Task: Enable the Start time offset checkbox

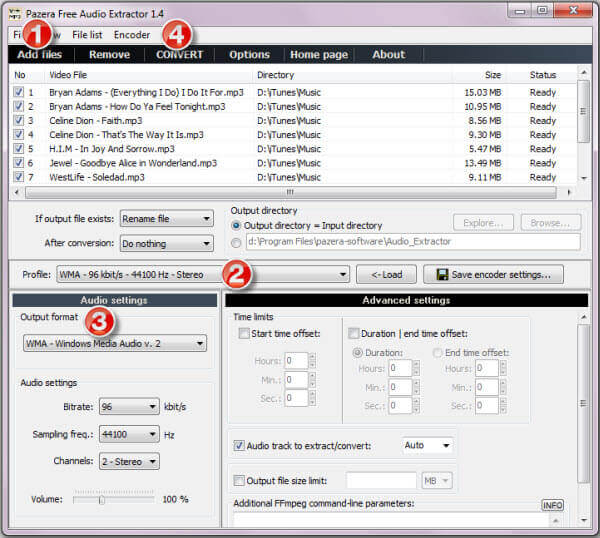Action: point(245,333)
